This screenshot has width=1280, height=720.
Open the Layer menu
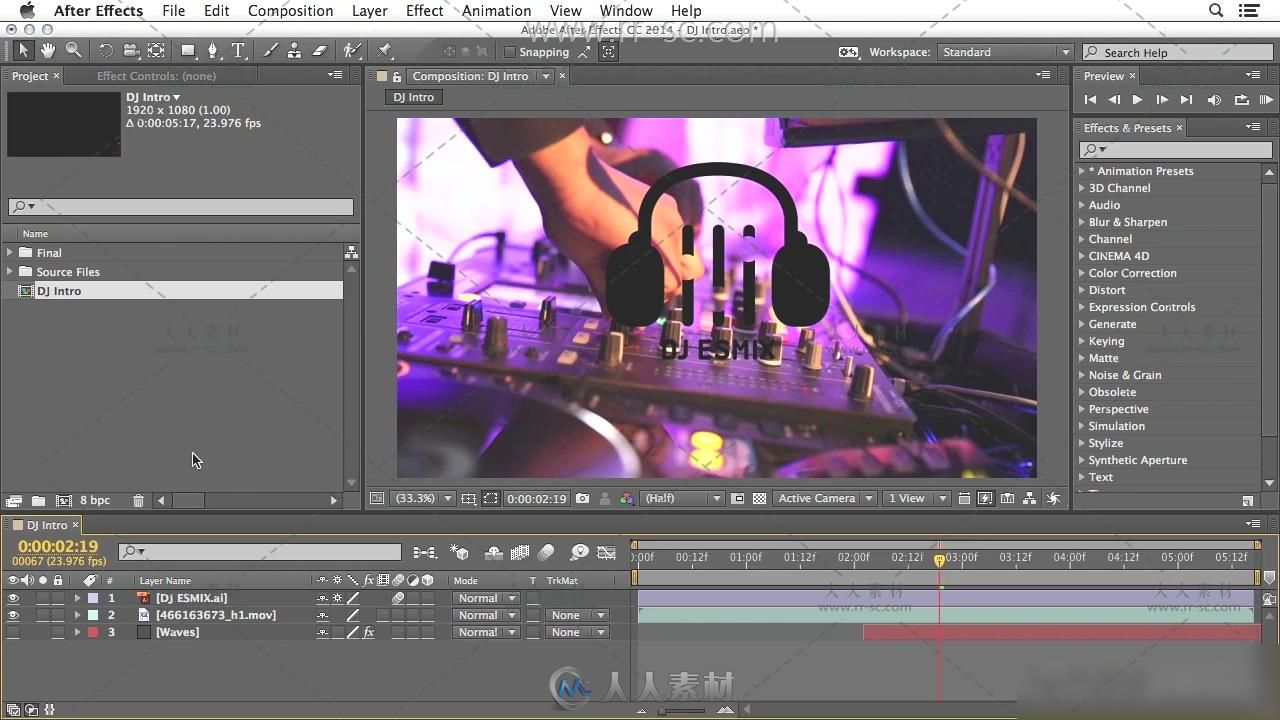(369, 11)
